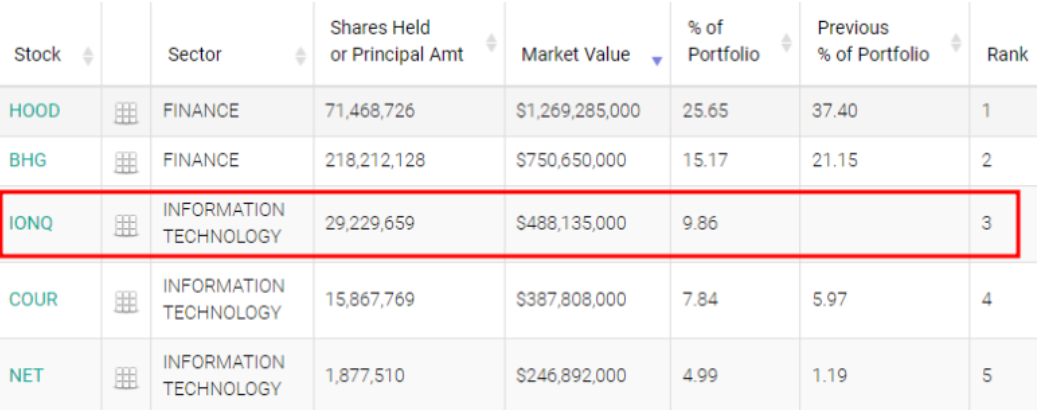Open IONQ stock link
The image size is (1045, 410).
tap(31, 223)
